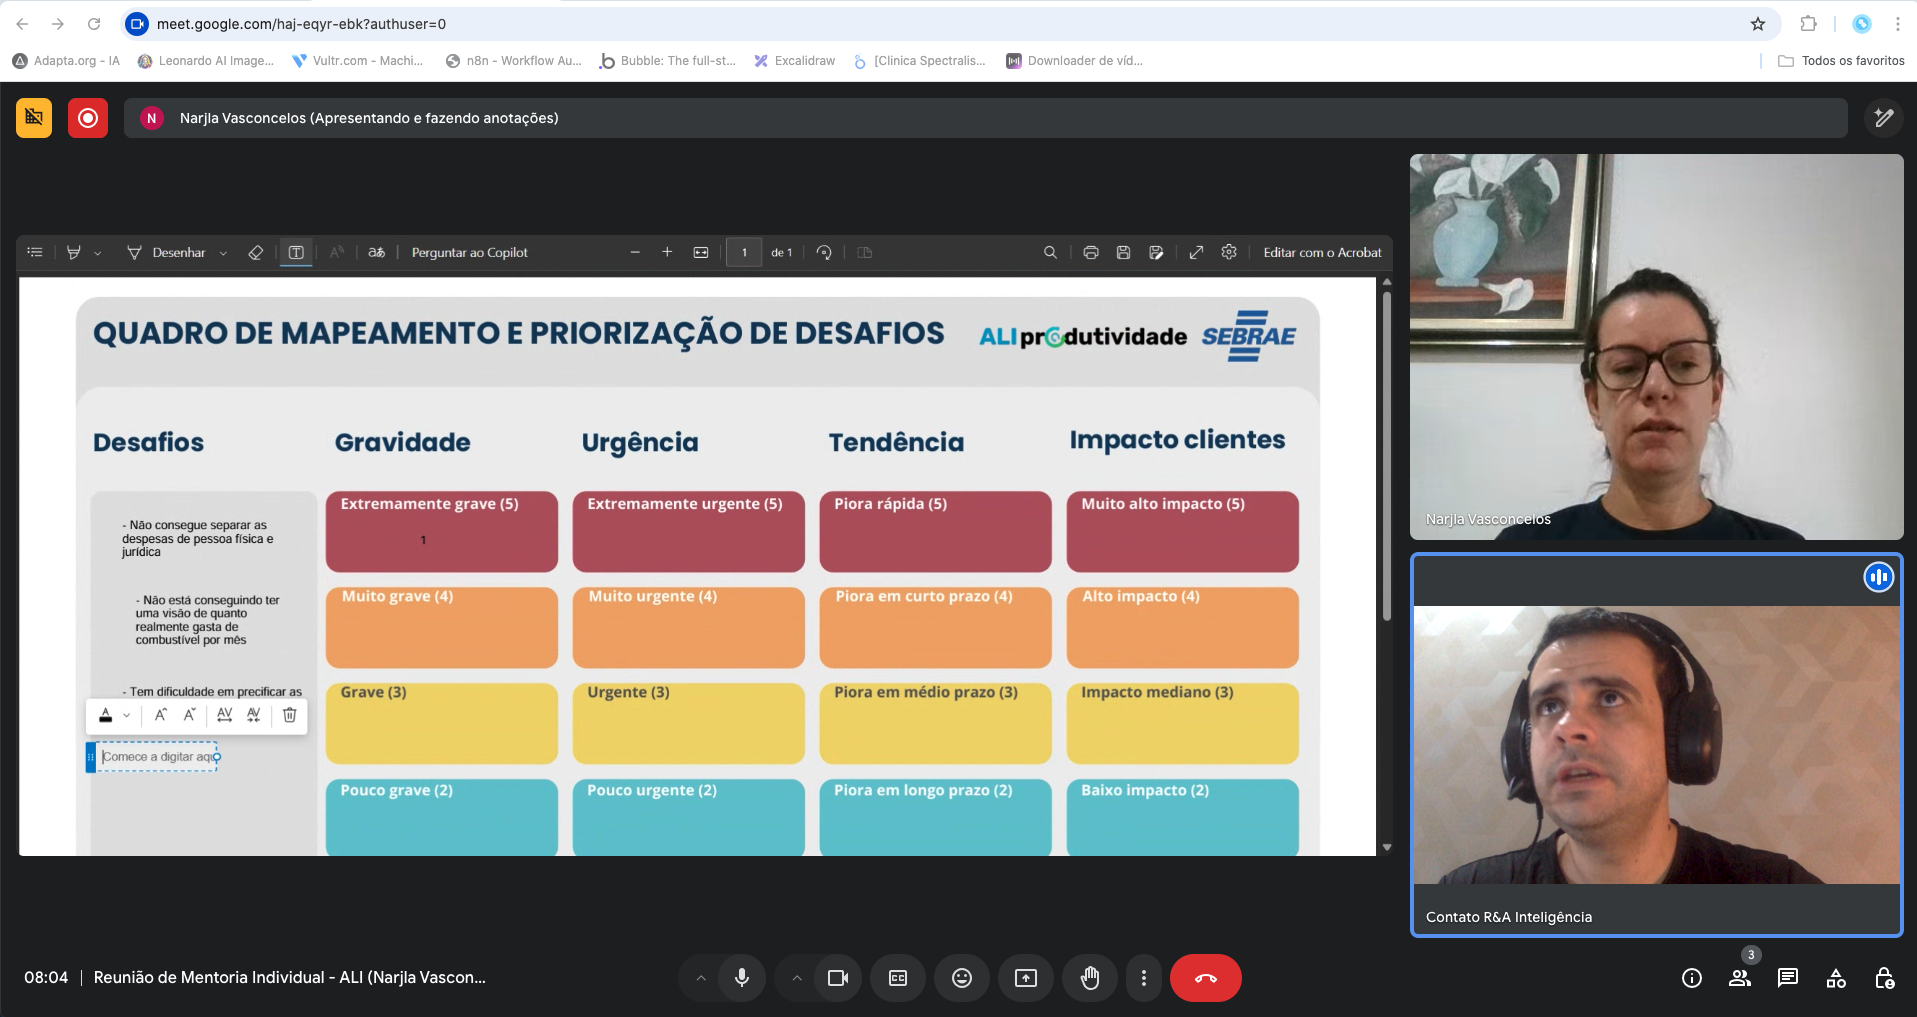Toggle the add text tool
Image resolution: width=1917 pixels, height=1017 pixels.
pyautogui.click(x=296, y=253)
